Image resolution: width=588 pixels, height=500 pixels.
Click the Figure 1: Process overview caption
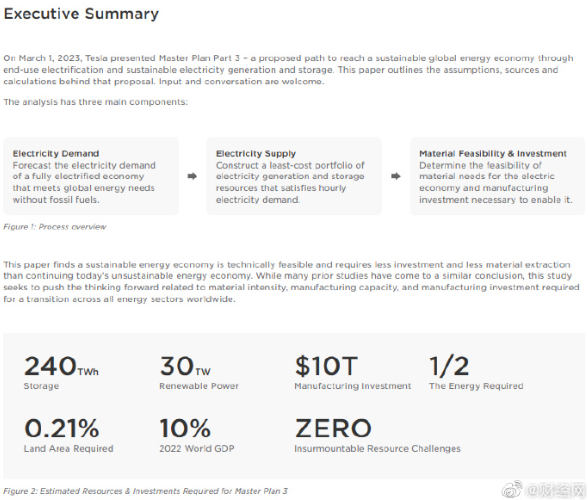[55, 227]
